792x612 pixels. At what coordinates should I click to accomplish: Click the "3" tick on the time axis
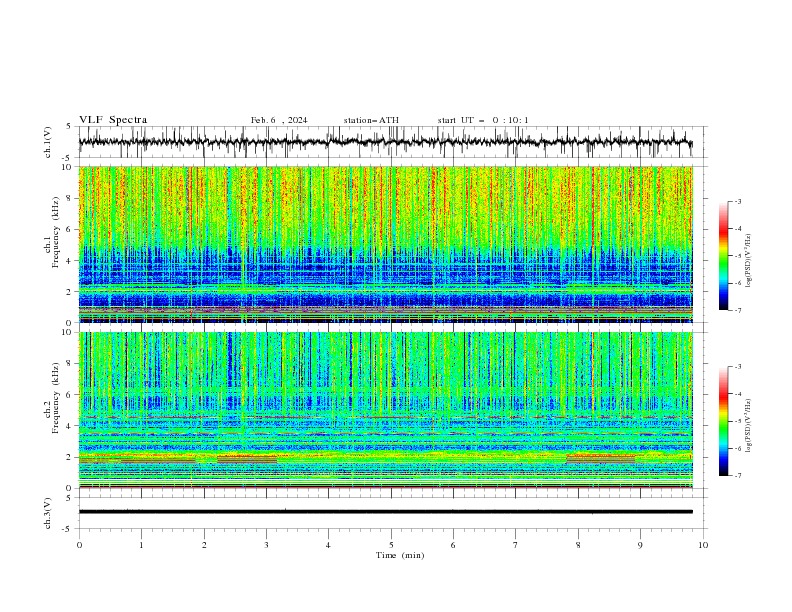[266, 545]
